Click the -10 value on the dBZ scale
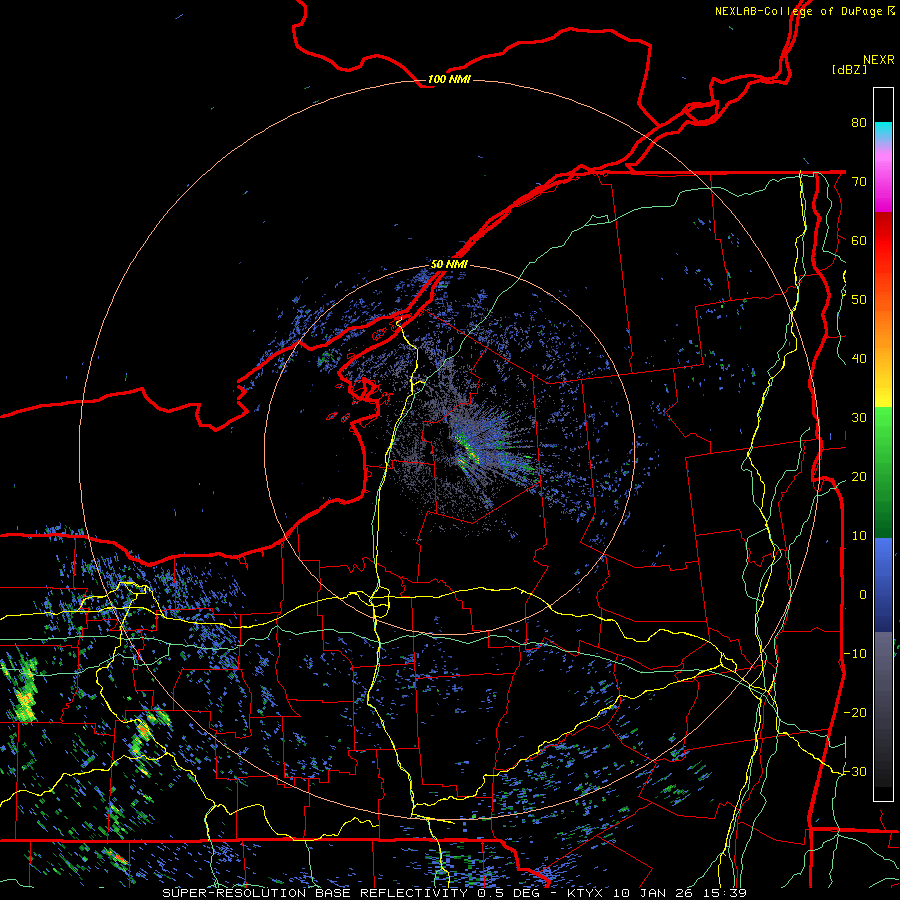The width and height of the screenshot is (900, 900). pos(855,654)
